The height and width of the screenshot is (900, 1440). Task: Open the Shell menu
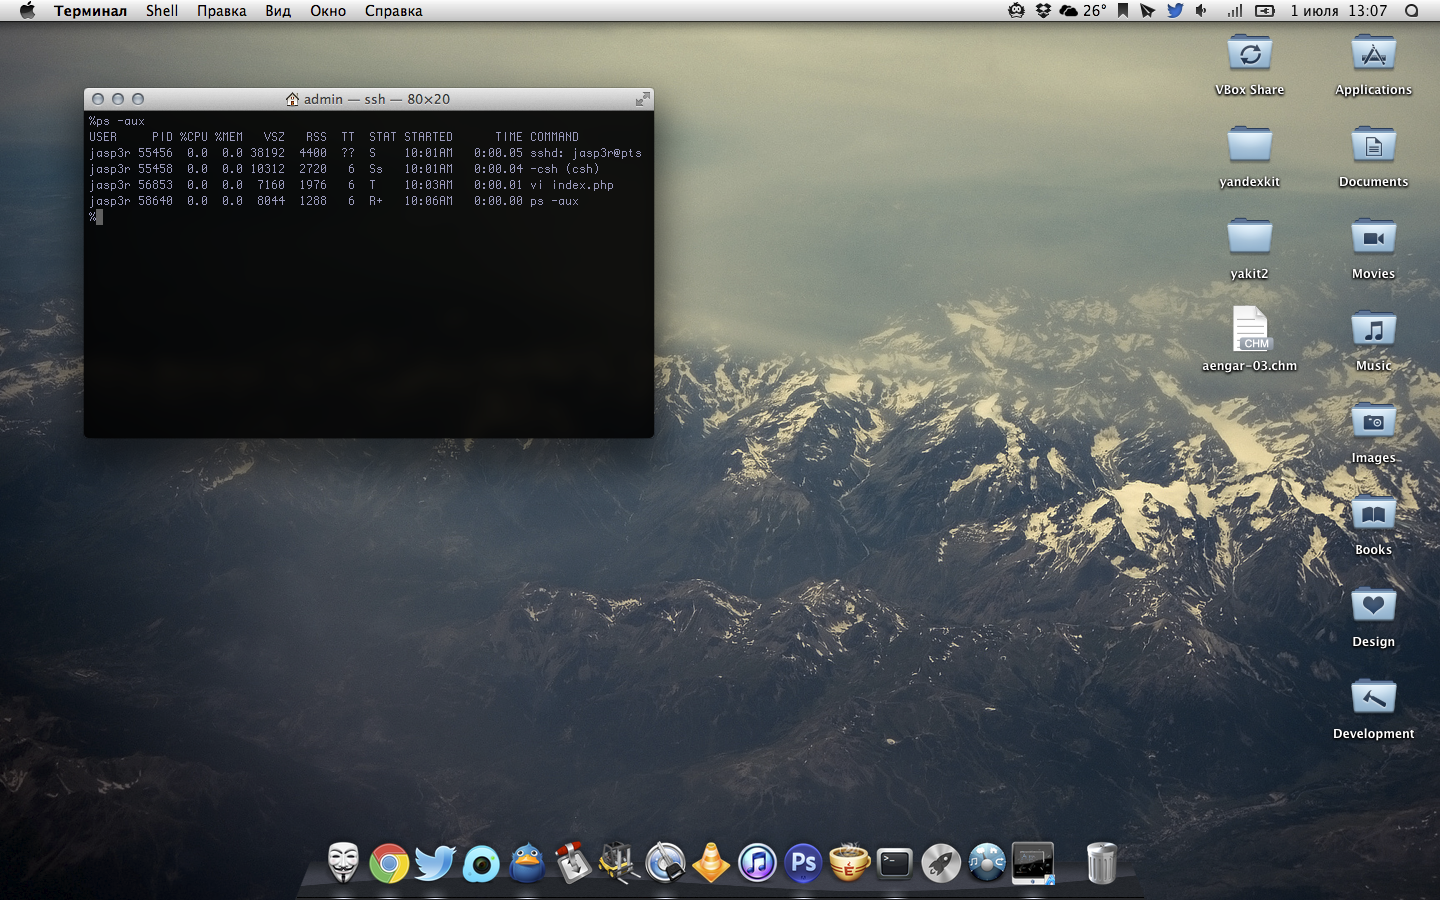[x=161, y=11]
